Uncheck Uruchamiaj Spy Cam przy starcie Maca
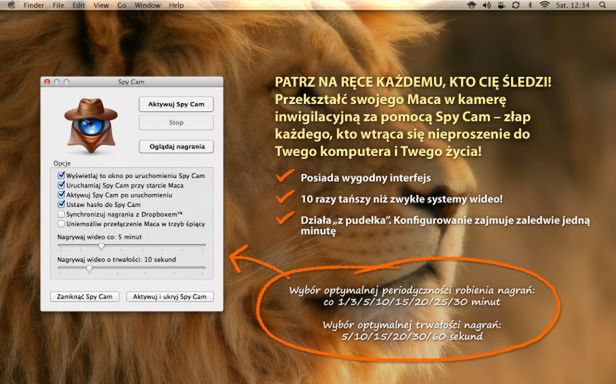 pyautogui.click(x=61, y=185)
